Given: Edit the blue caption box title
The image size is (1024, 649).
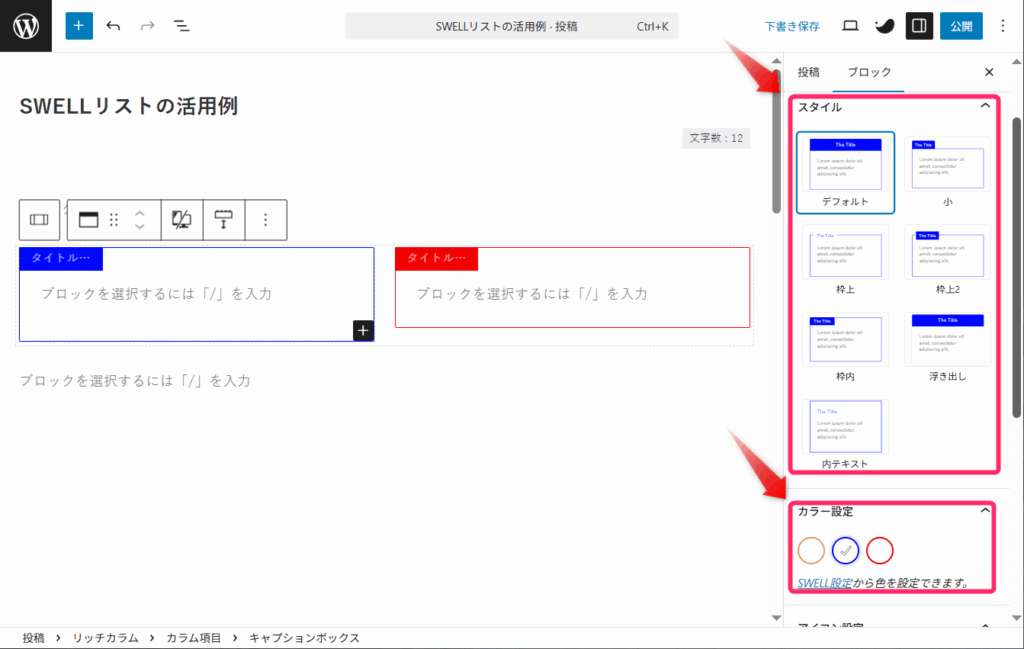Looking at the screenshot, I should coord(61,258).
